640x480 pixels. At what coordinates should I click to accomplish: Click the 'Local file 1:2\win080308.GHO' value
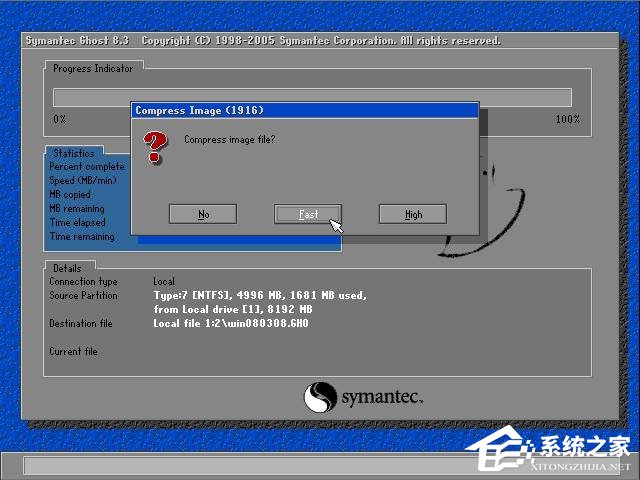point(231,323)
